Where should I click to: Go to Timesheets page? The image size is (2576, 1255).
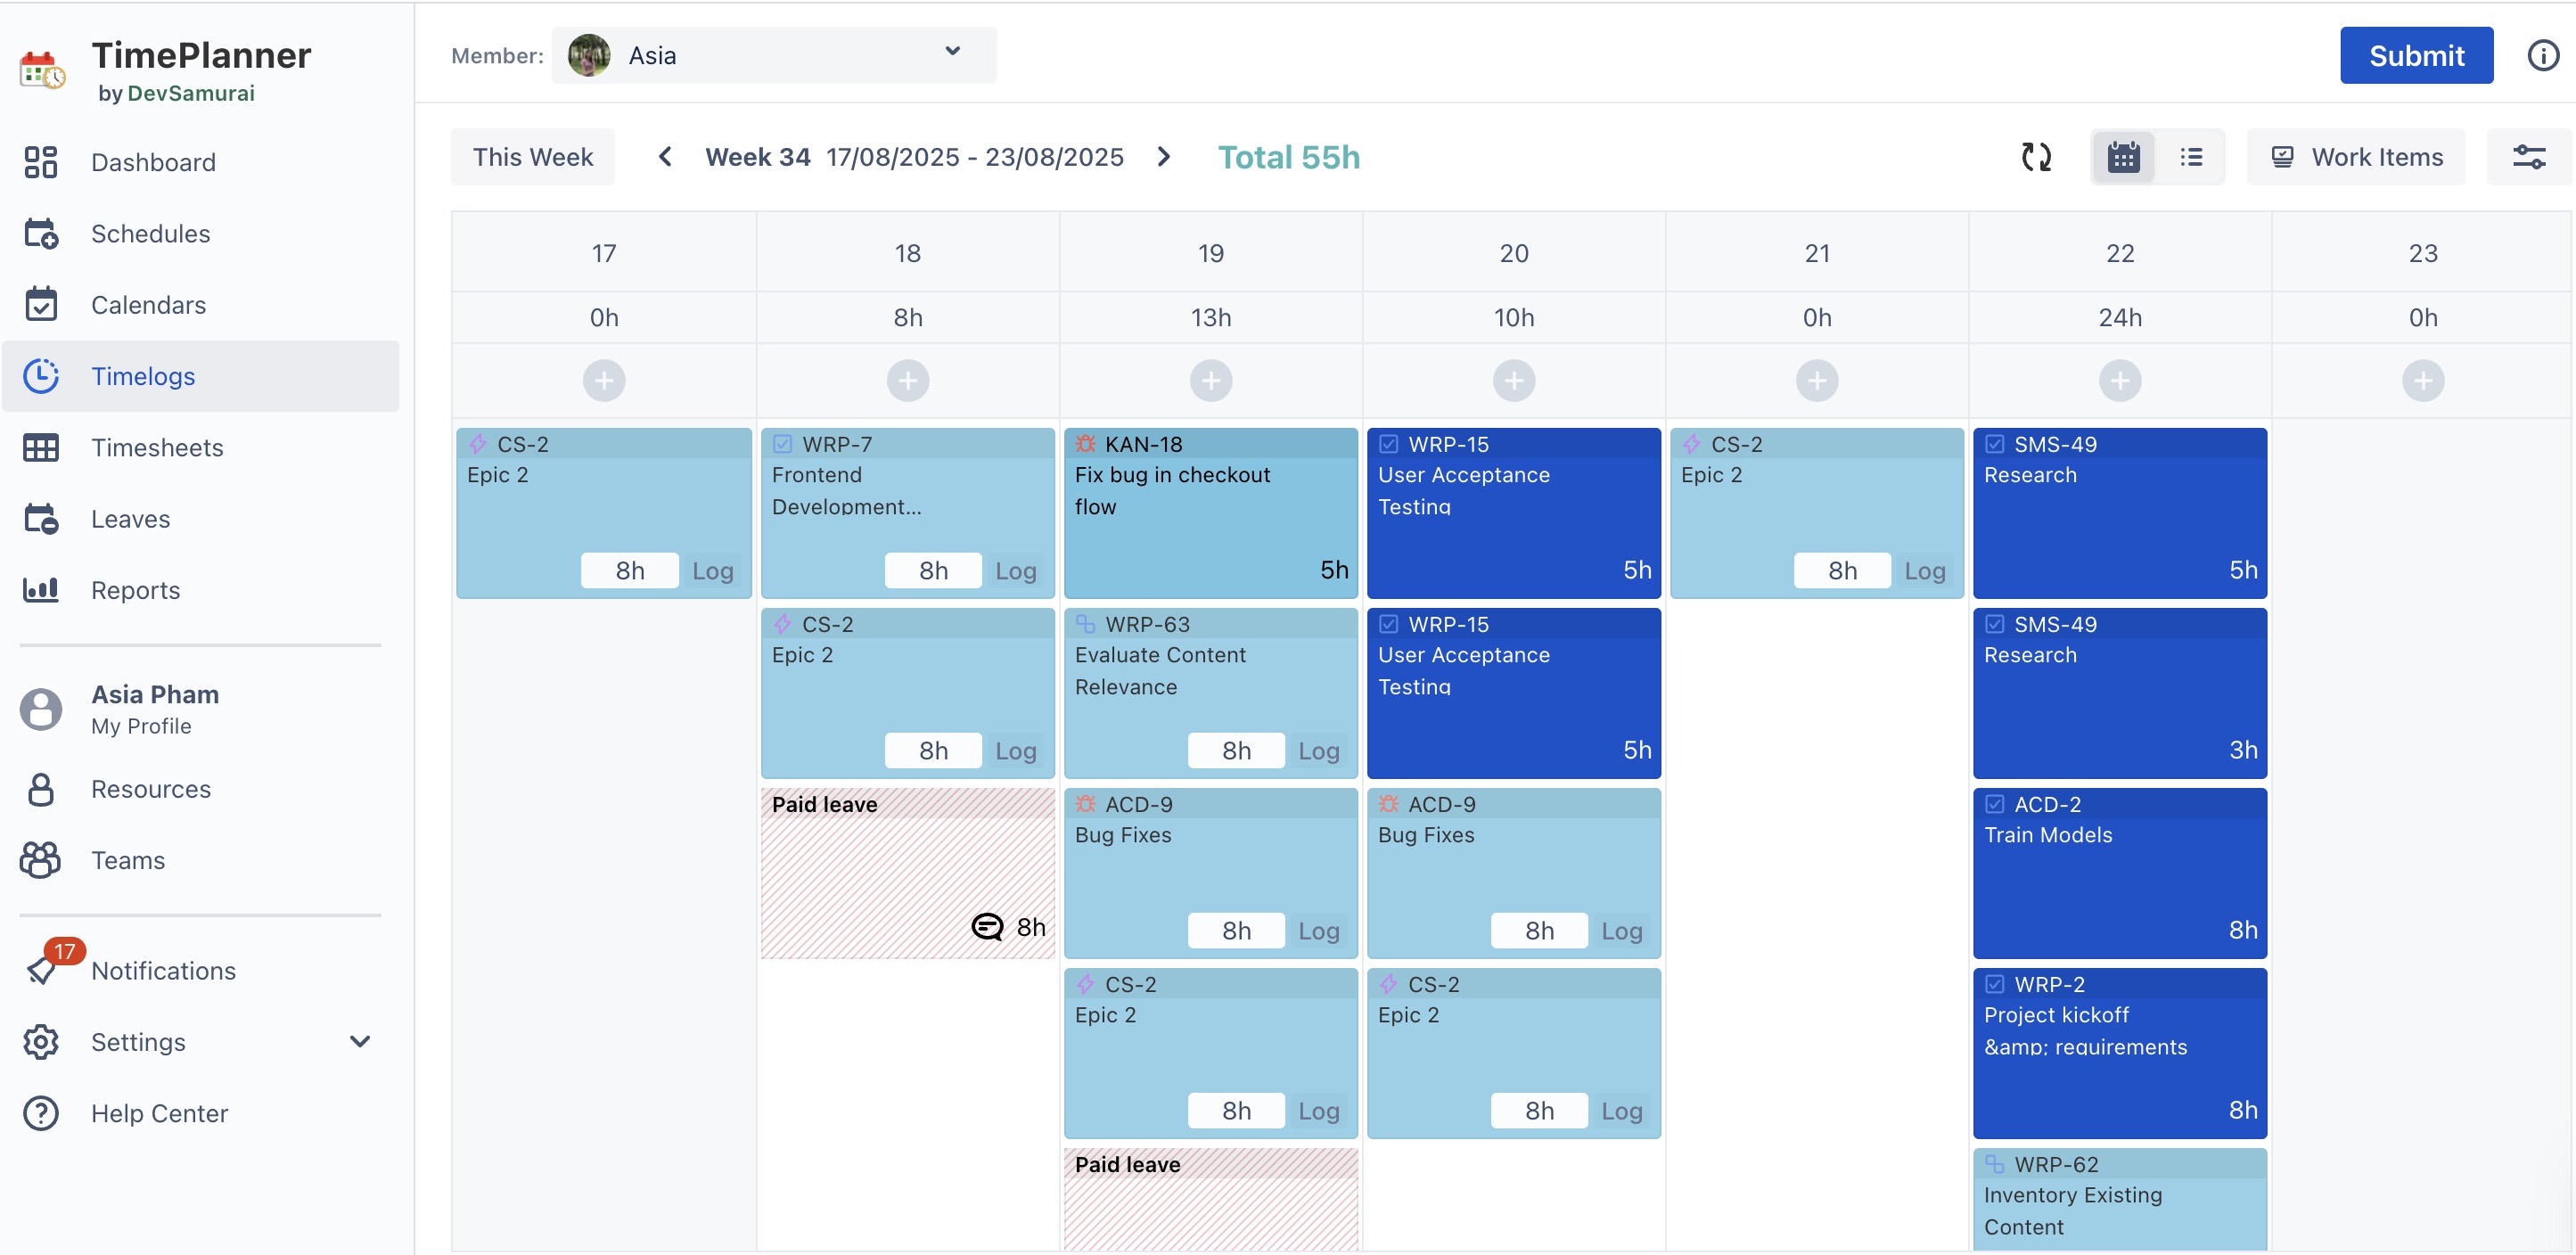[157, 448]
